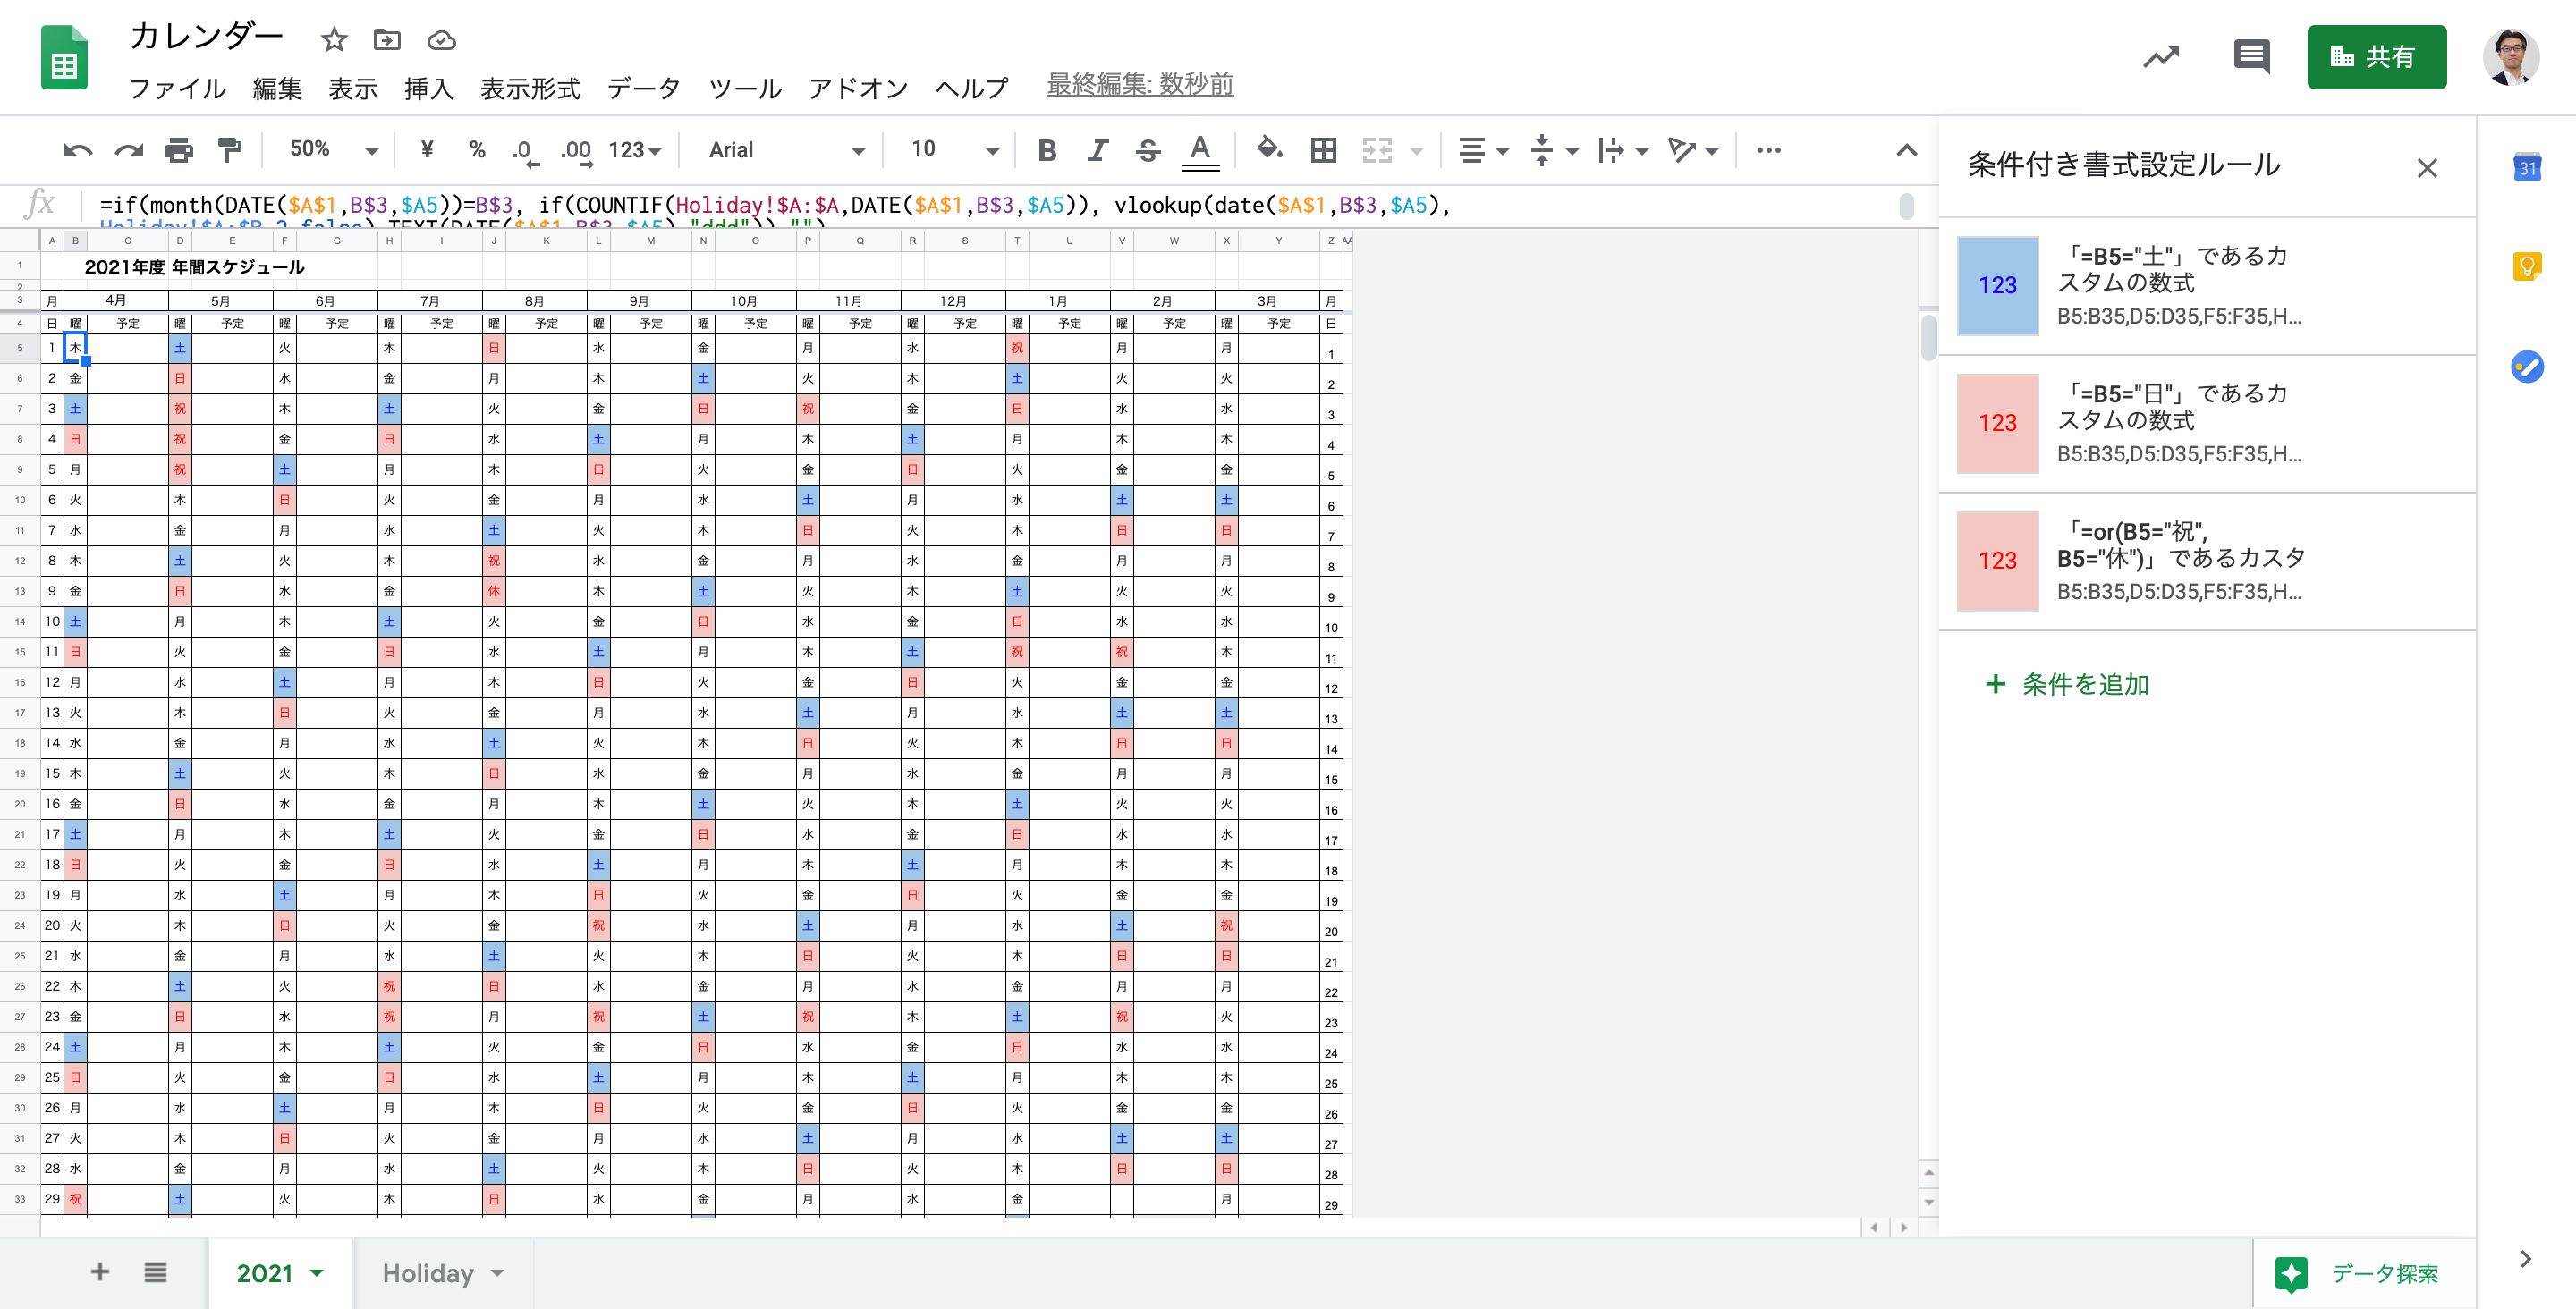Viewport: 2576px width, 1309px height.
Task: Click the print icon
Action: 178,150
